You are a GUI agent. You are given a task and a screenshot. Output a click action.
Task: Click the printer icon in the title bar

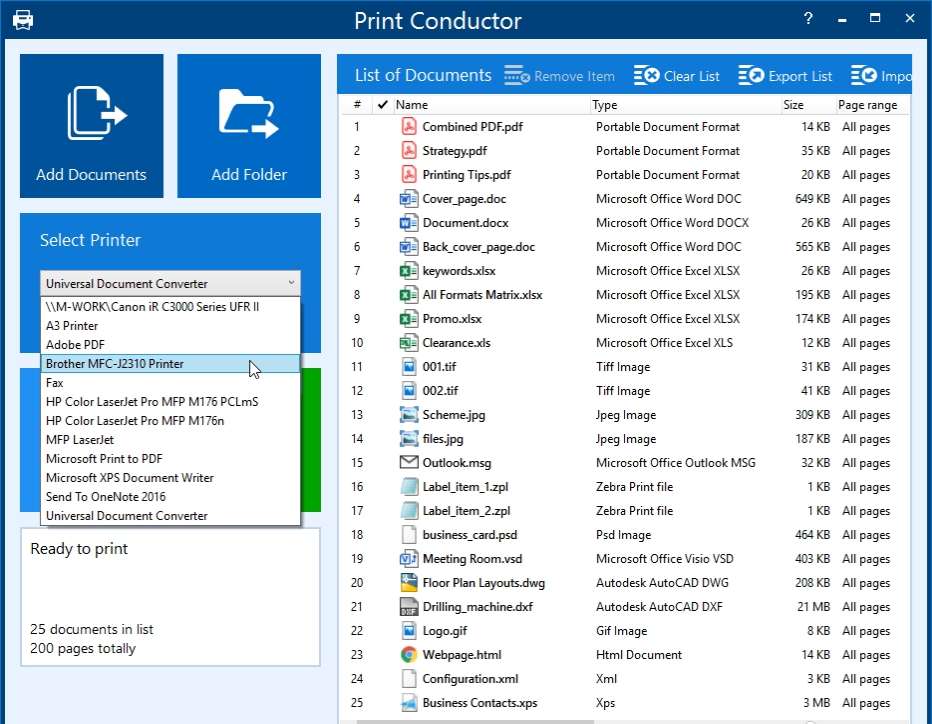tap(23, 19)
